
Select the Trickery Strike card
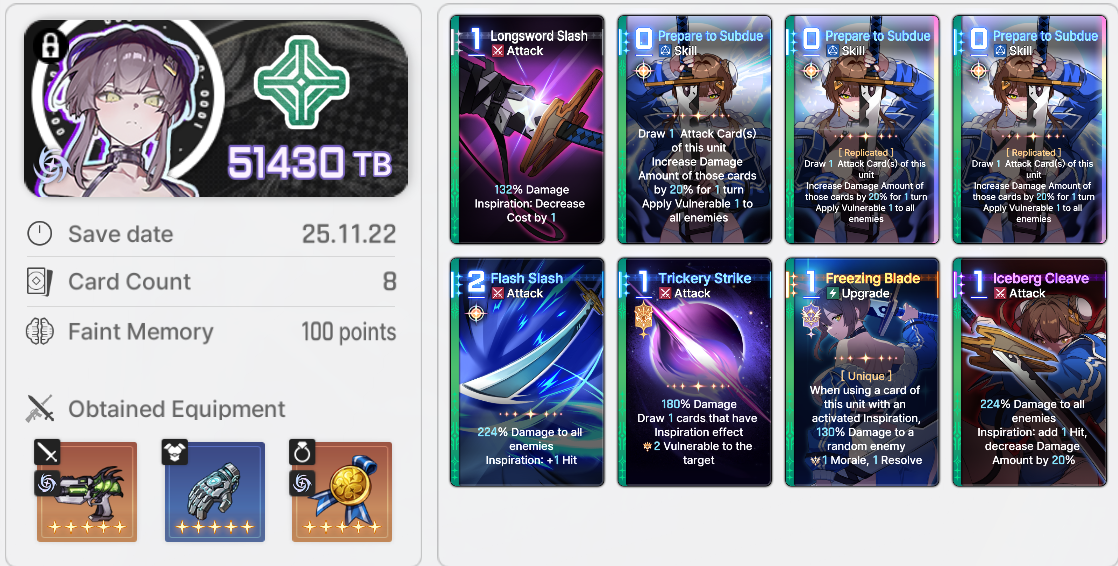tap(694, 372)
